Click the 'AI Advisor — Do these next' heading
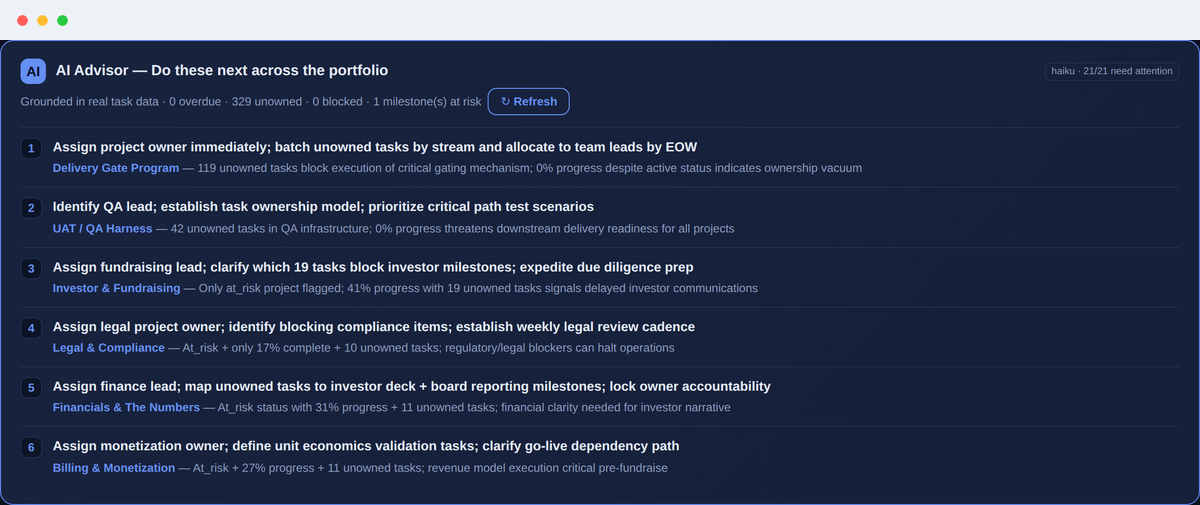Viewport: 1200px width, 505px height. point(222,71)
